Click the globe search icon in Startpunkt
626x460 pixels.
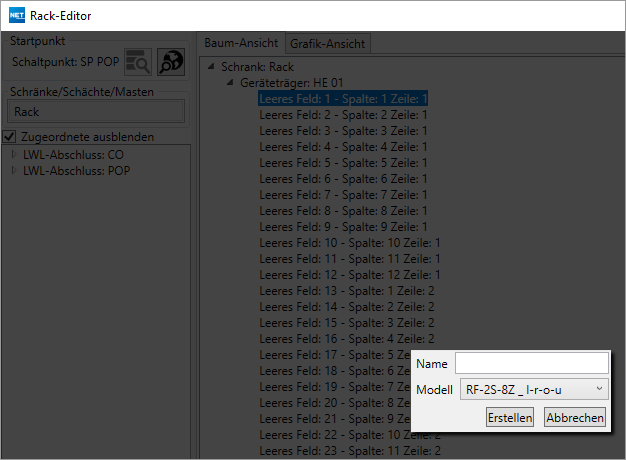(x=171, y=62)
